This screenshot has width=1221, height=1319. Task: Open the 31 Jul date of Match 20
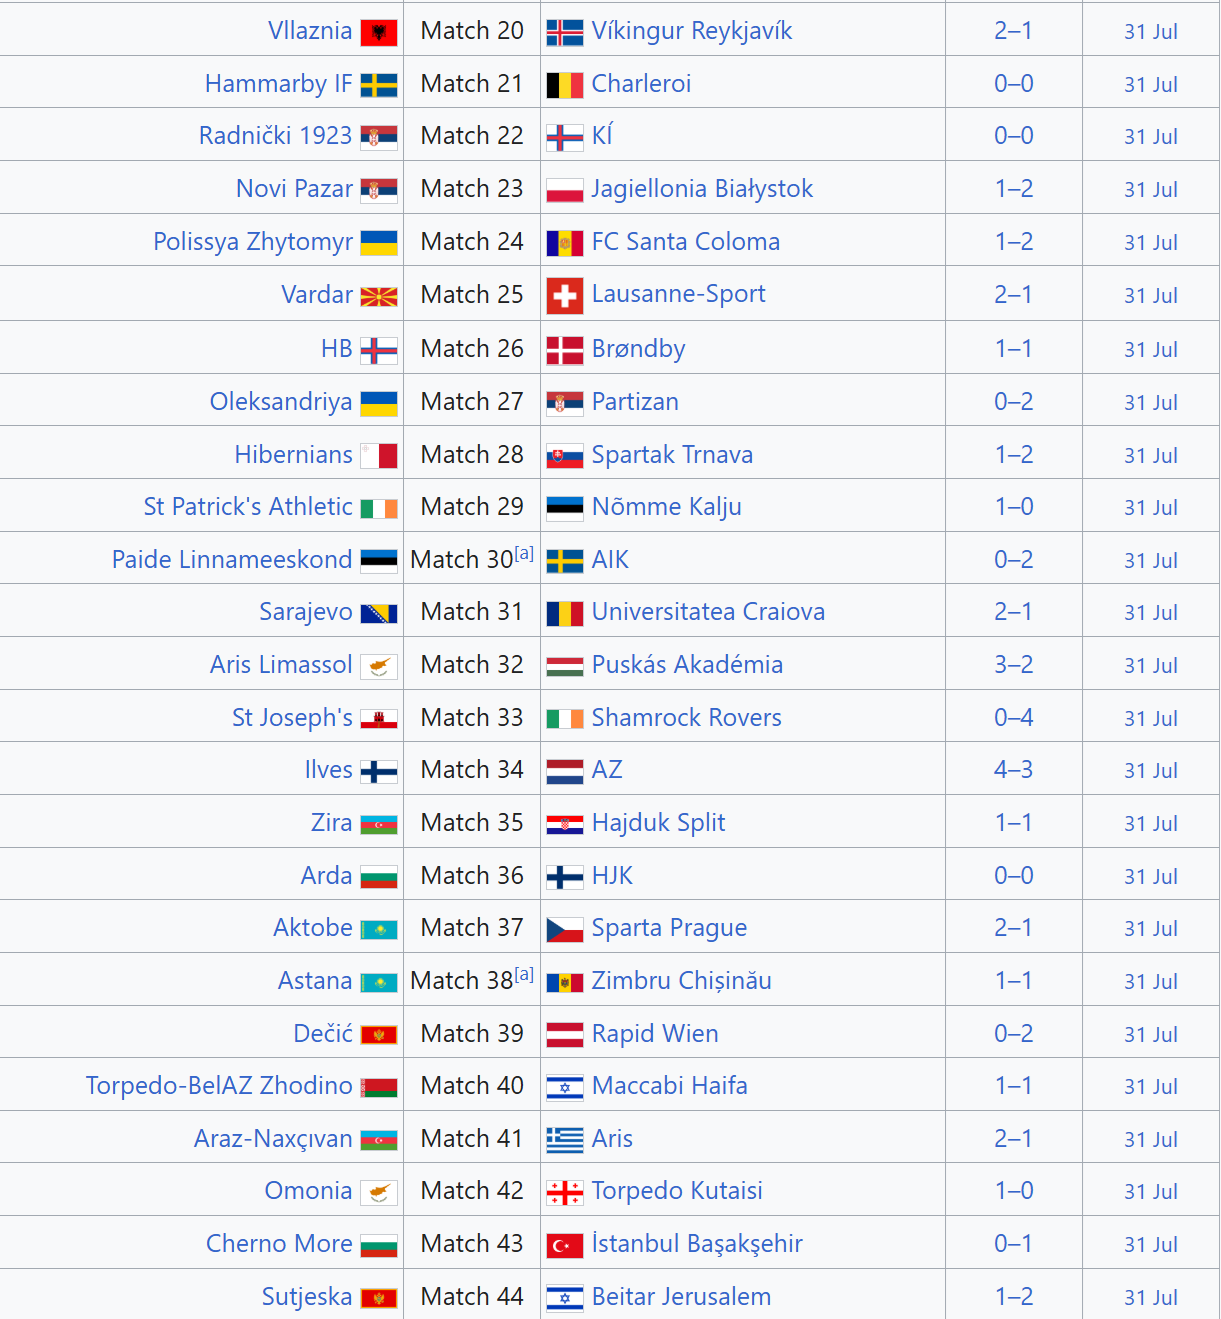click(x=1151, y=31)
